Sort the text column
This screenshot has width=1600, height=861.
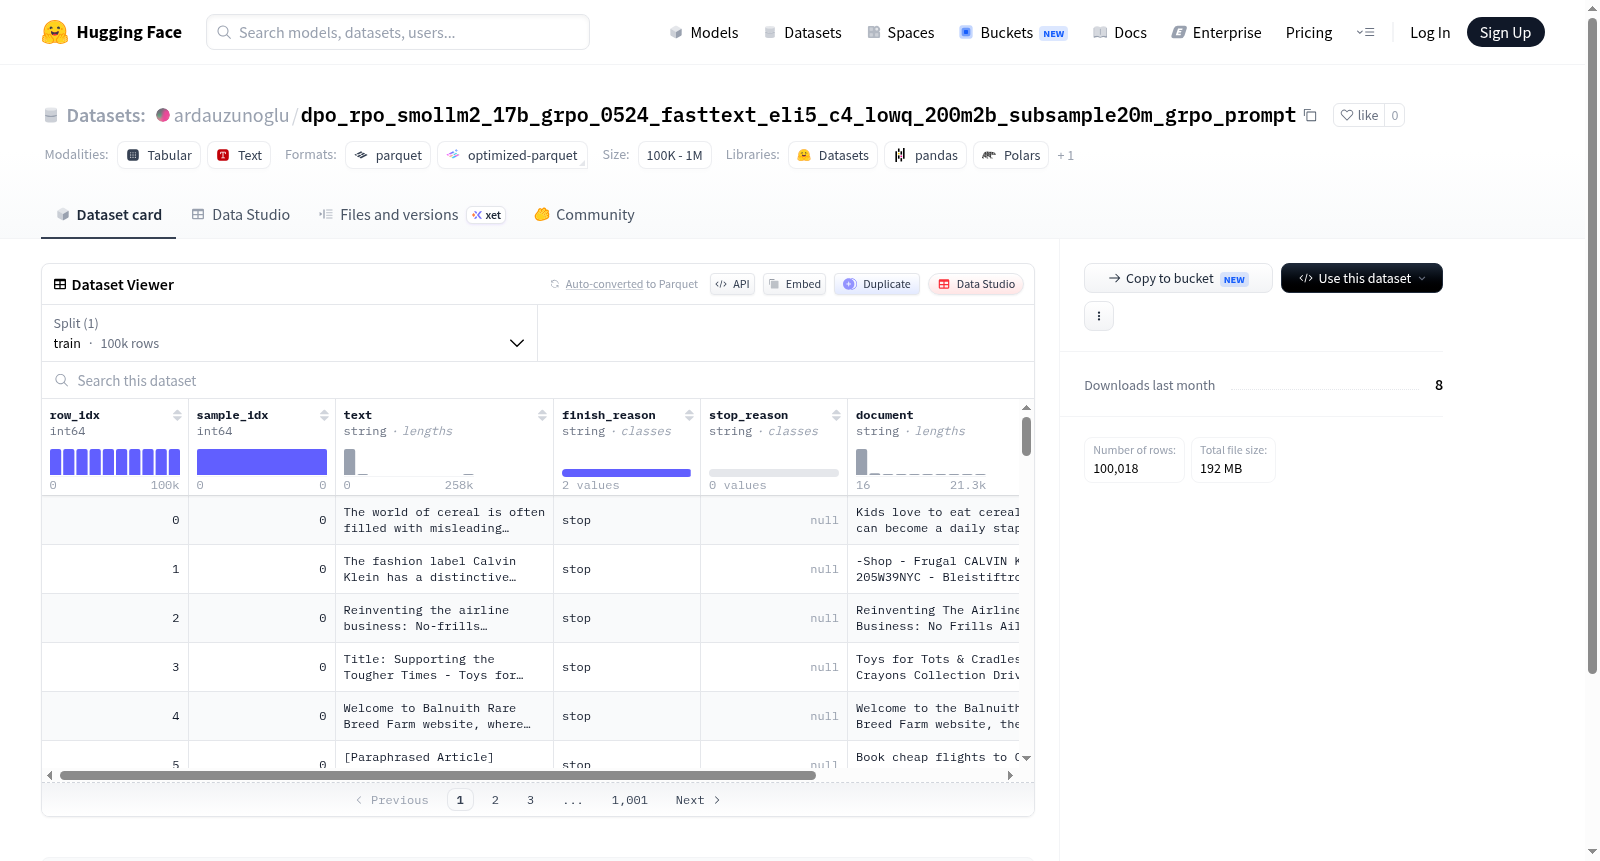(542, 415)
